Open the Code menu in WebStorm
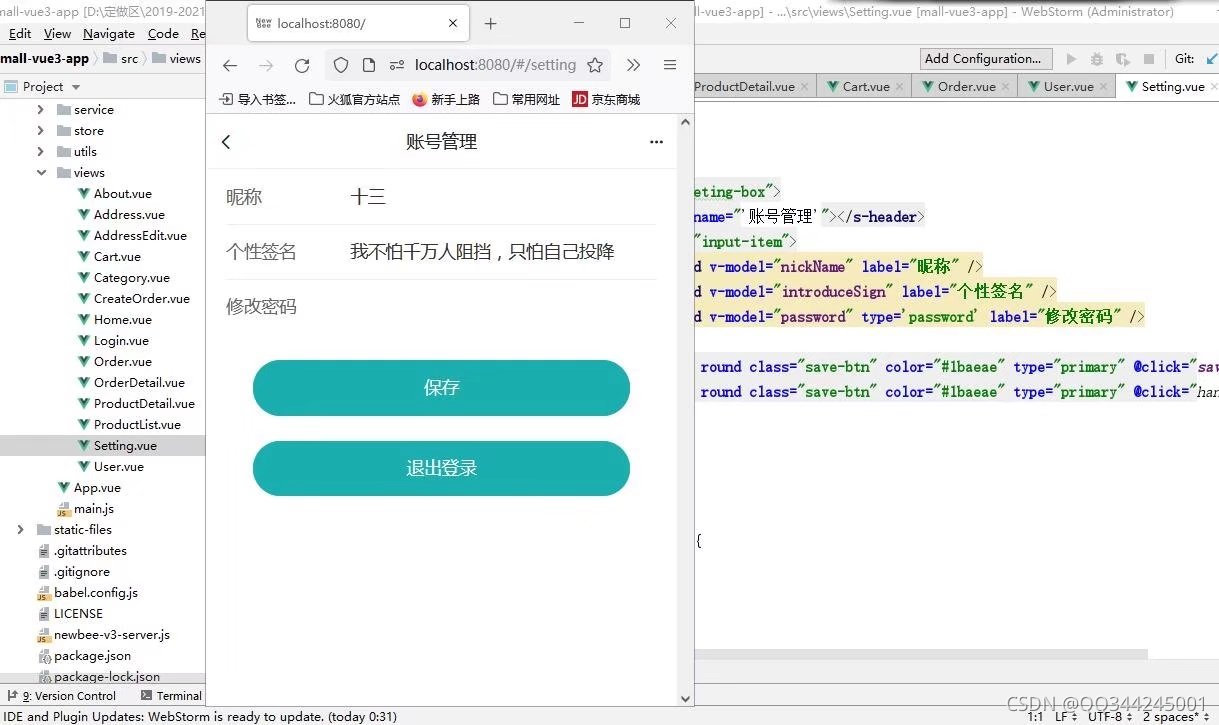 (x=163, y=33)
